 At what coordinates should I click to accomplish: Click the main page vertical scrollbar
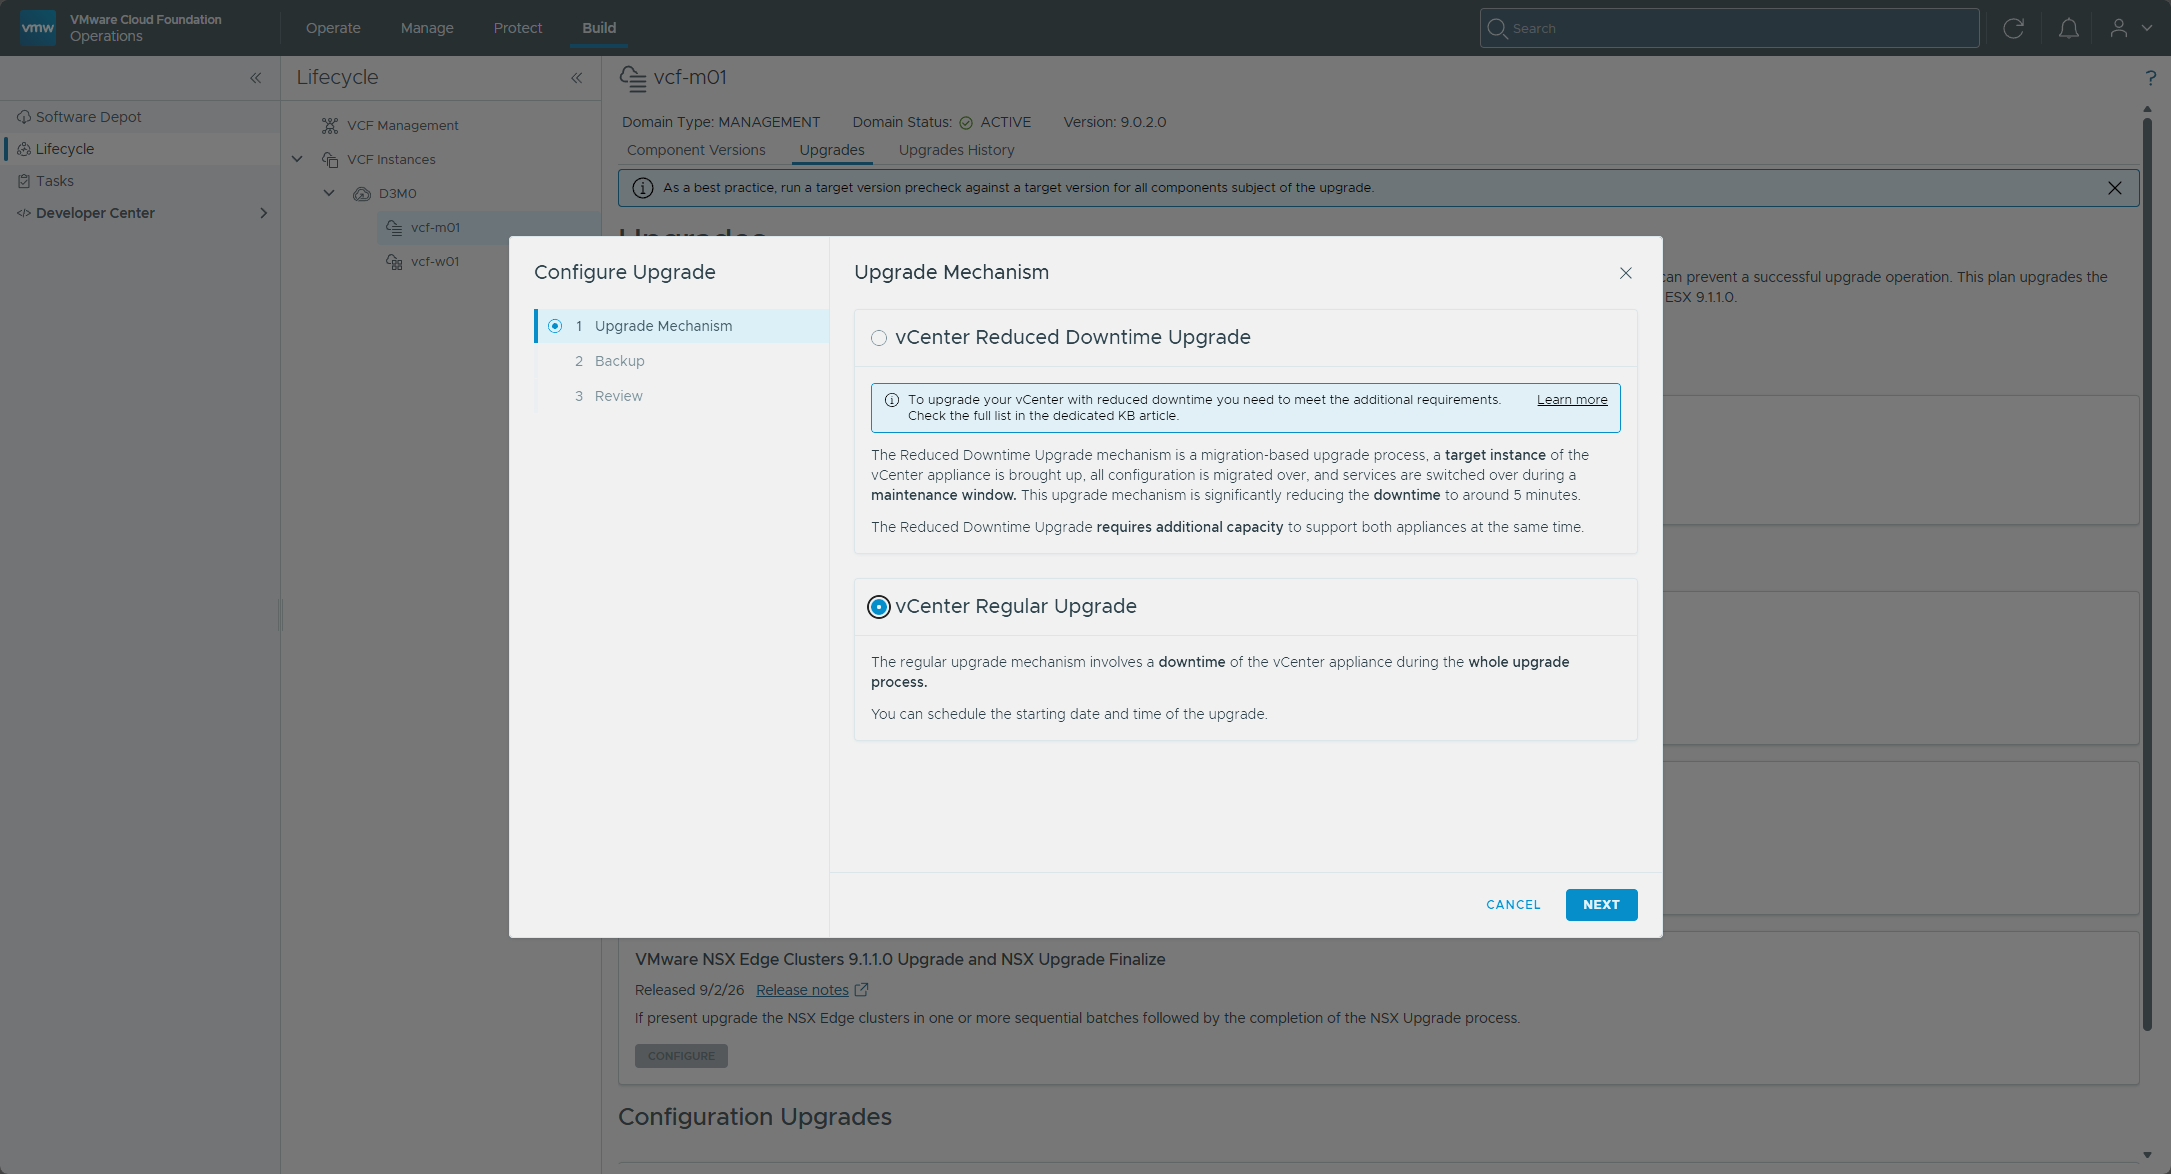(x=2146, y=575)
